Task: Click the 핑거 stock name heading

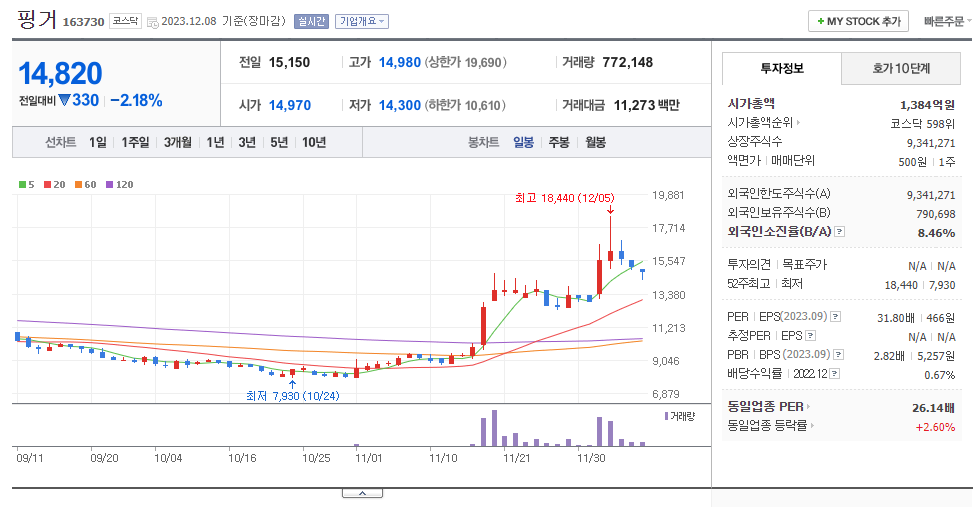Action: pyautogui.click(x=37, y=19)
